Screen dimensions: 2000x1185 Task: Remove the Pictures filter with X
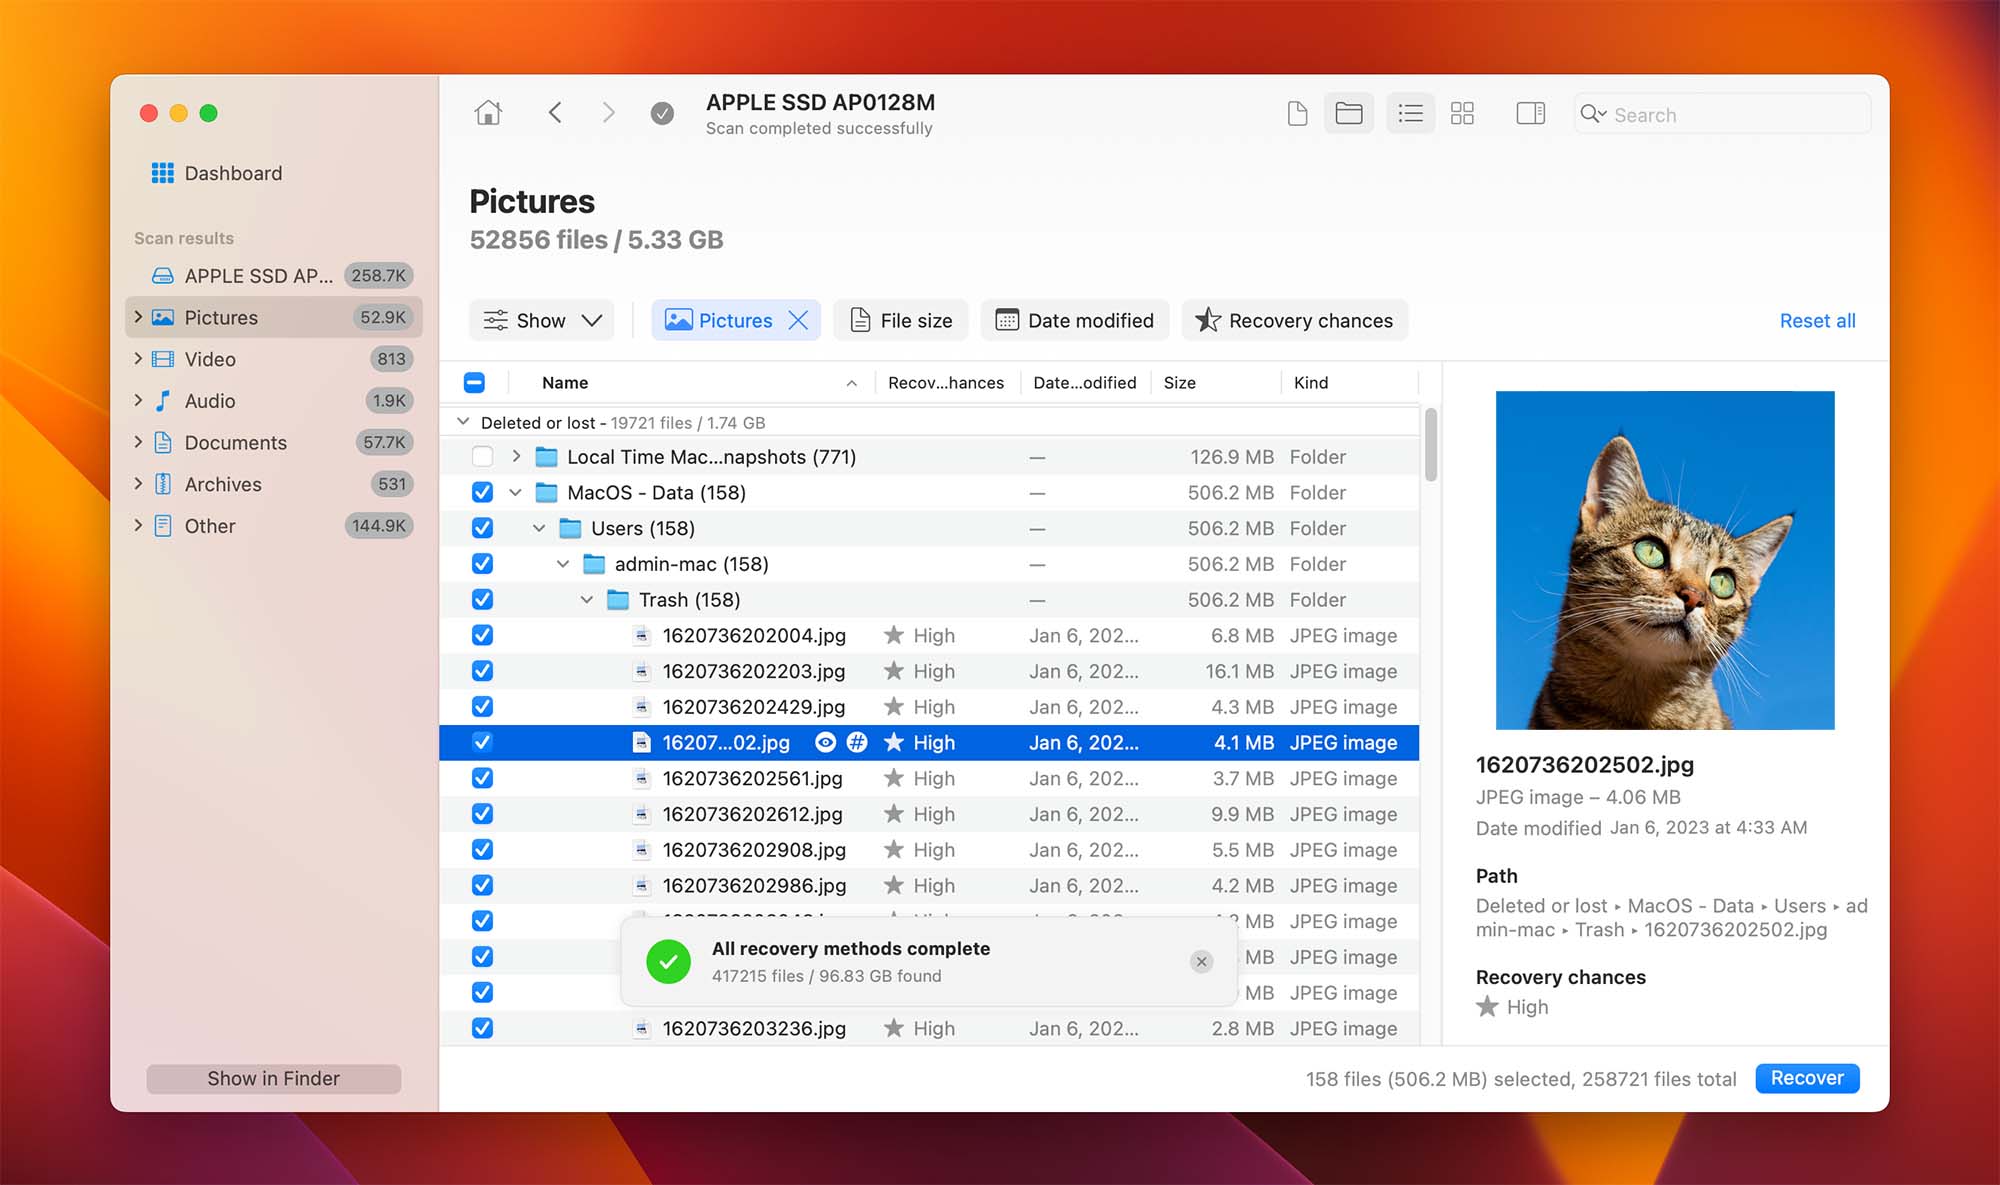click(x=798, y=320)
